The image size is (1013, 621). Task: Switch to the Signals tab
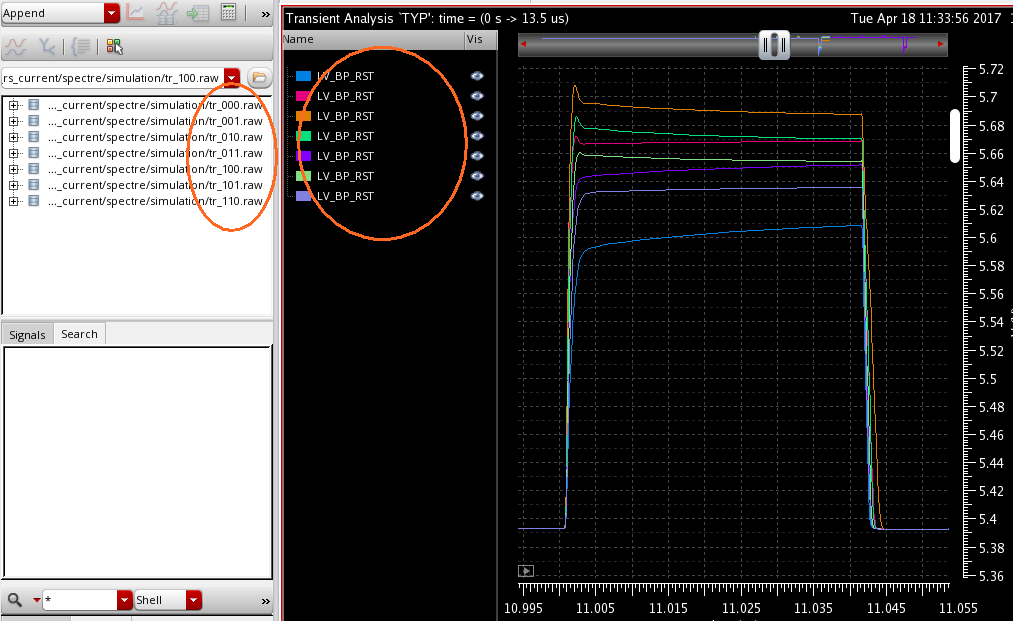27,334
